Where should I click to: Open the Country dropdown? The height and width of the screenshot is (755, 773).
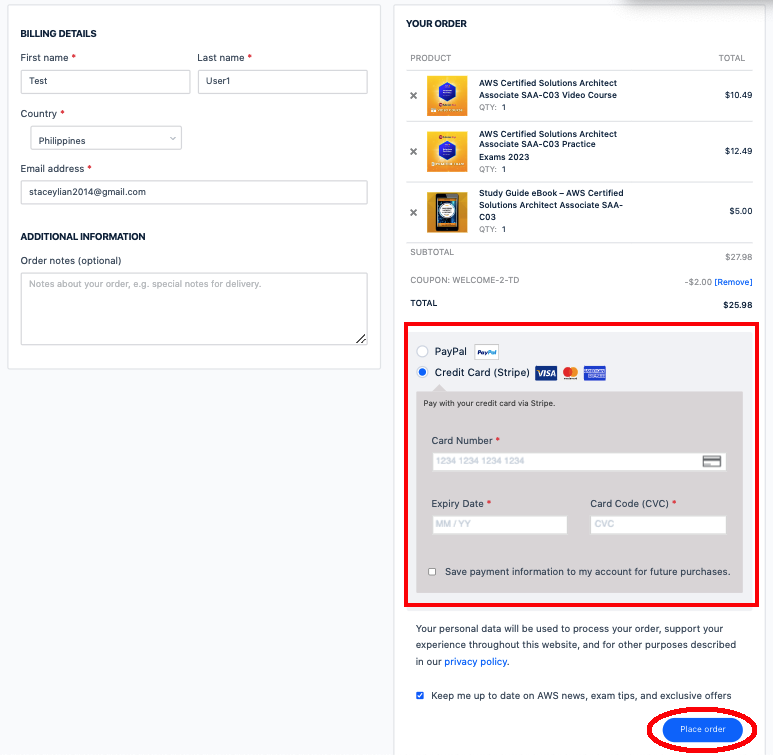tap(106, 139)
